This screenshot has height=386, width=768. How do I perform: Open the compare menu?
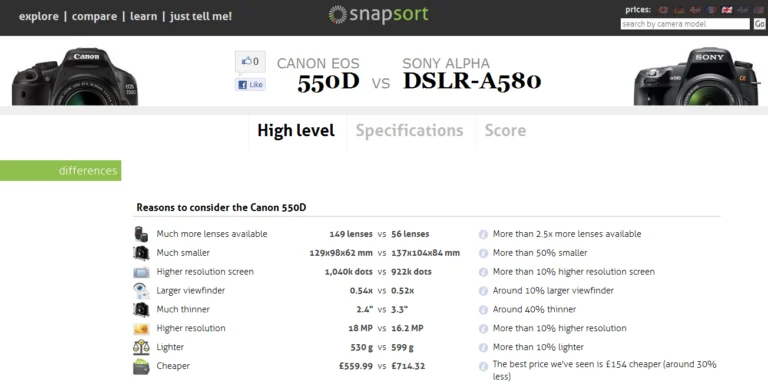coord(95,16)
